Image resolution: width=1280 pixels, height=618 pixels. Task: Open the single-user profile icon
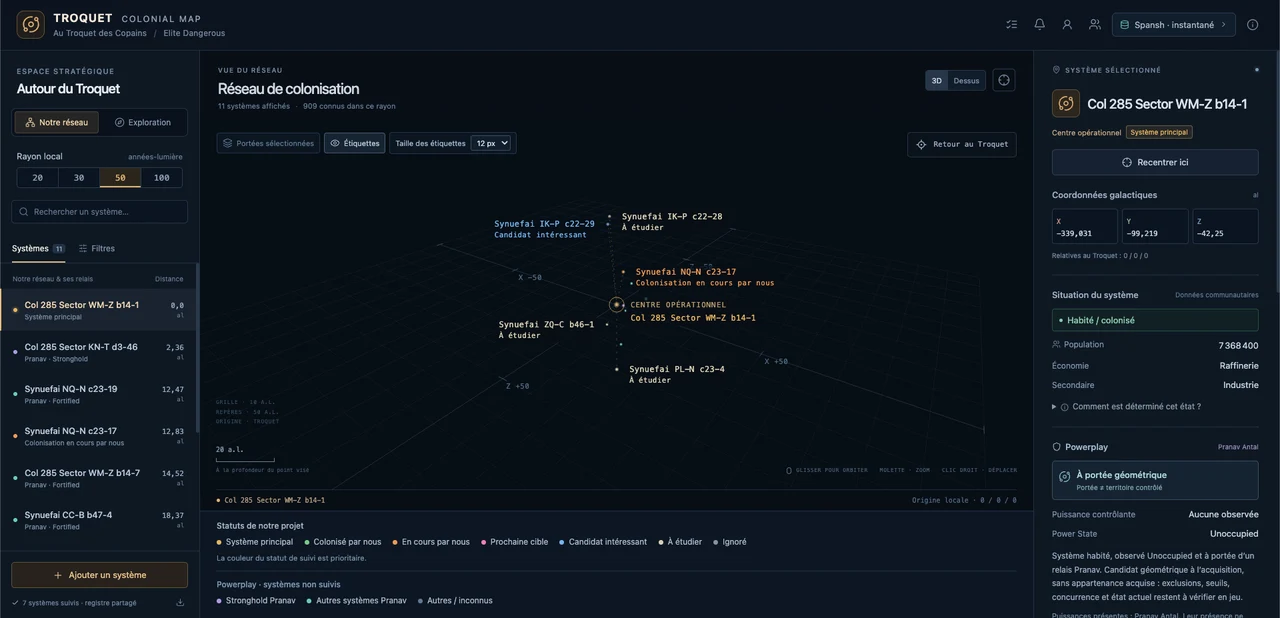click(1068, 25)
